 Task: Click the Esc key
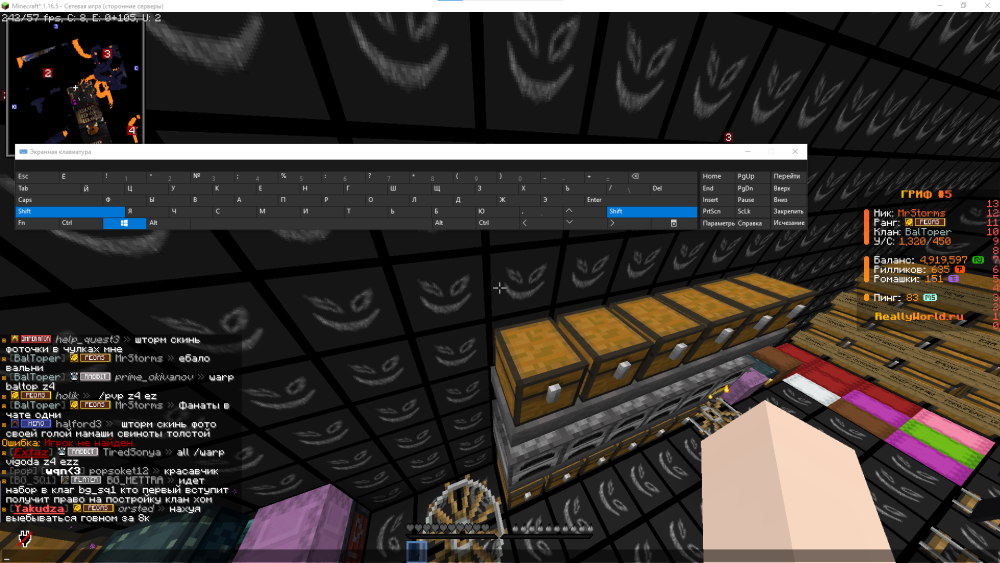(37, 177)
